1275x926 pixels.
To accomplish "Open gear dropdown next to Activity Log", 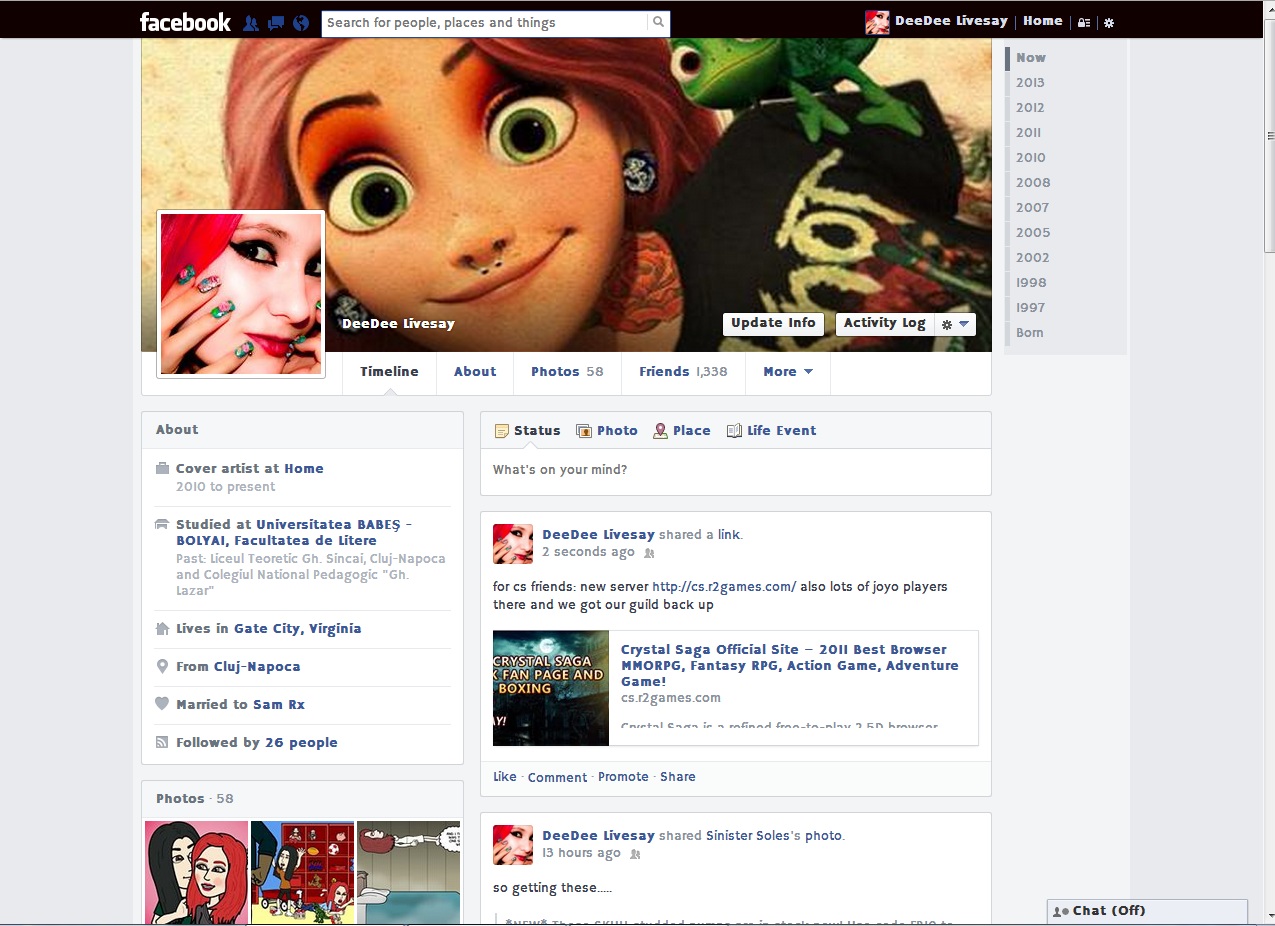I will [x=954, y=324].
